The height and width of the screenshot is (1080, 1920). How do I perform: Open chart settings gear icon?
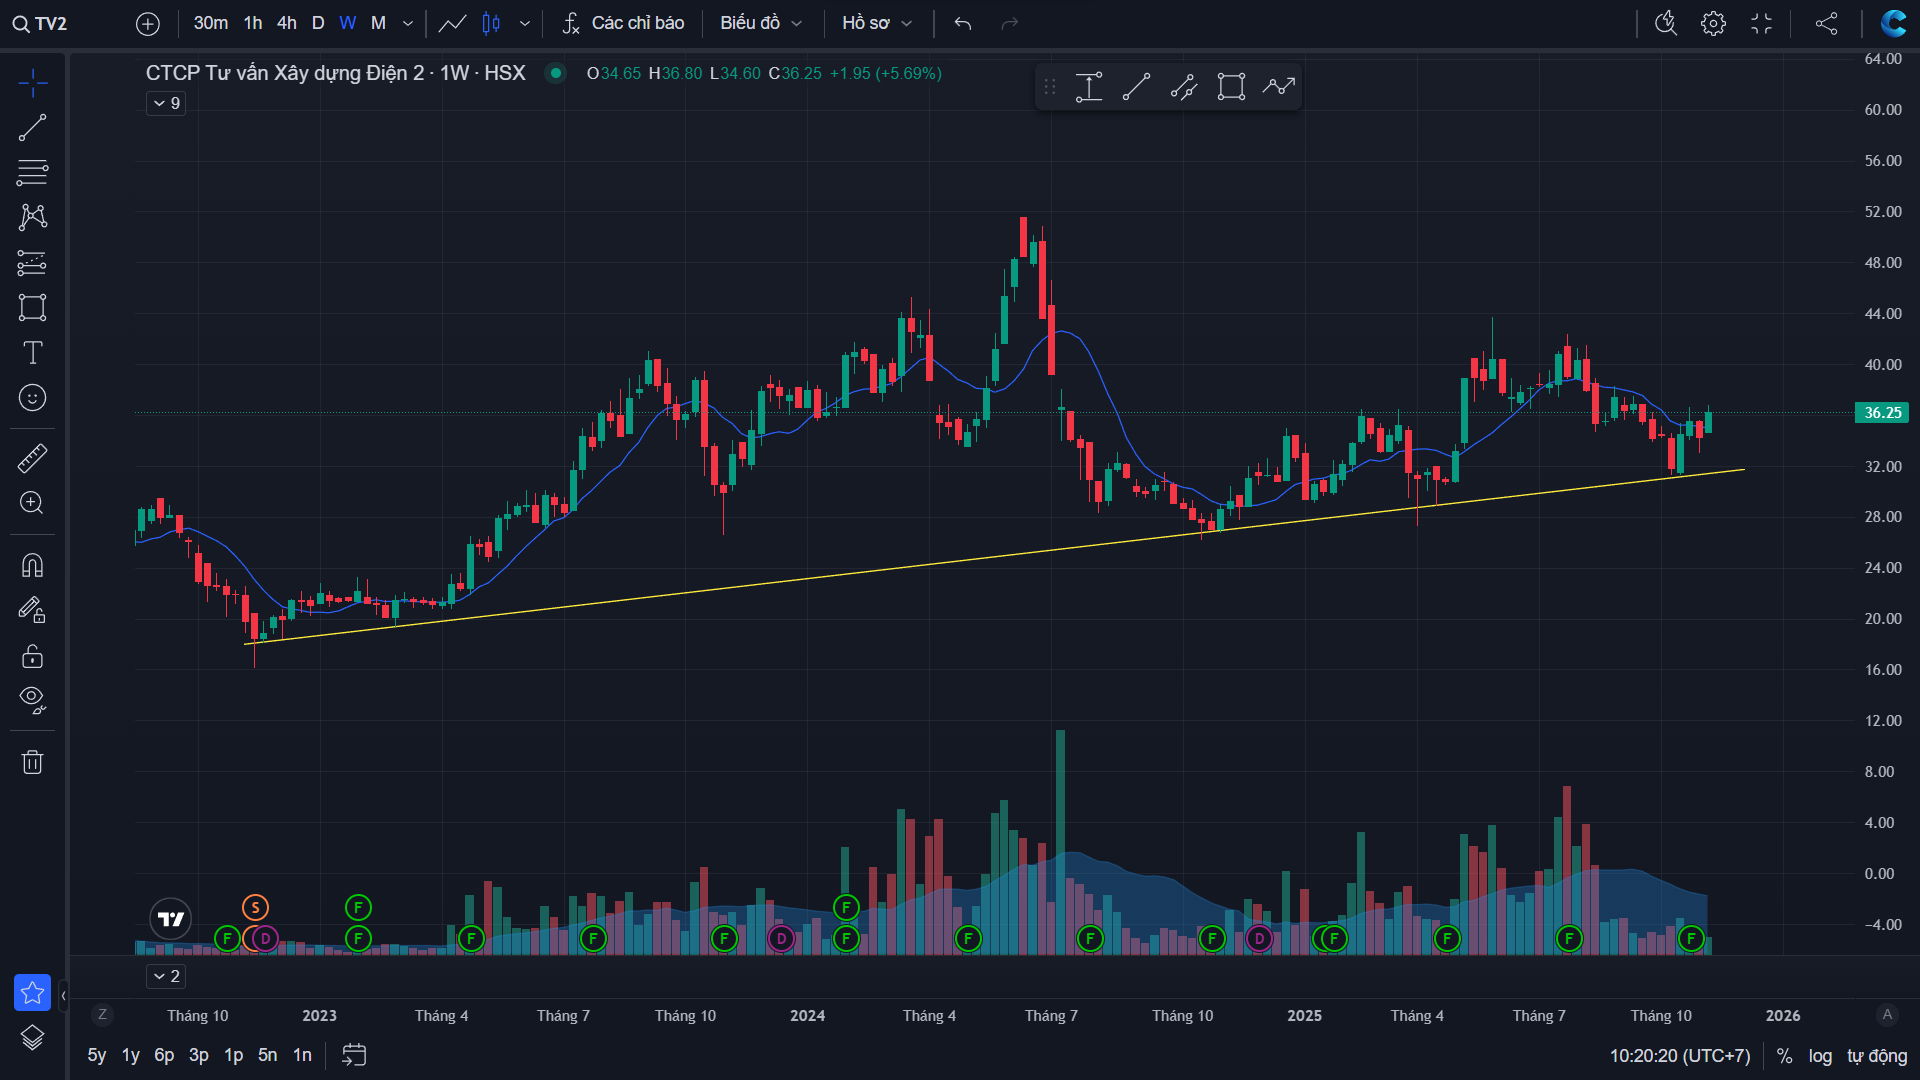[1713, 23]
